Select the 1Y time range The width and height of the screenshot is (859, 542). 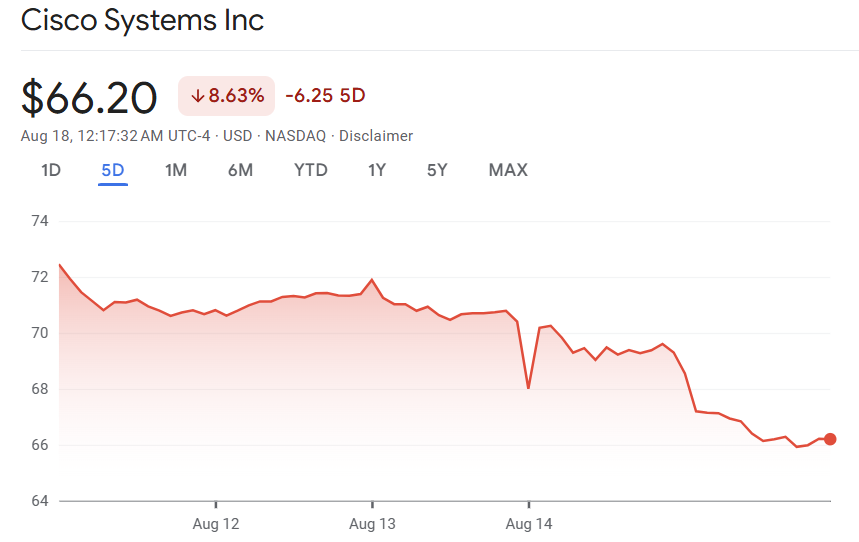tap(377, 170)
